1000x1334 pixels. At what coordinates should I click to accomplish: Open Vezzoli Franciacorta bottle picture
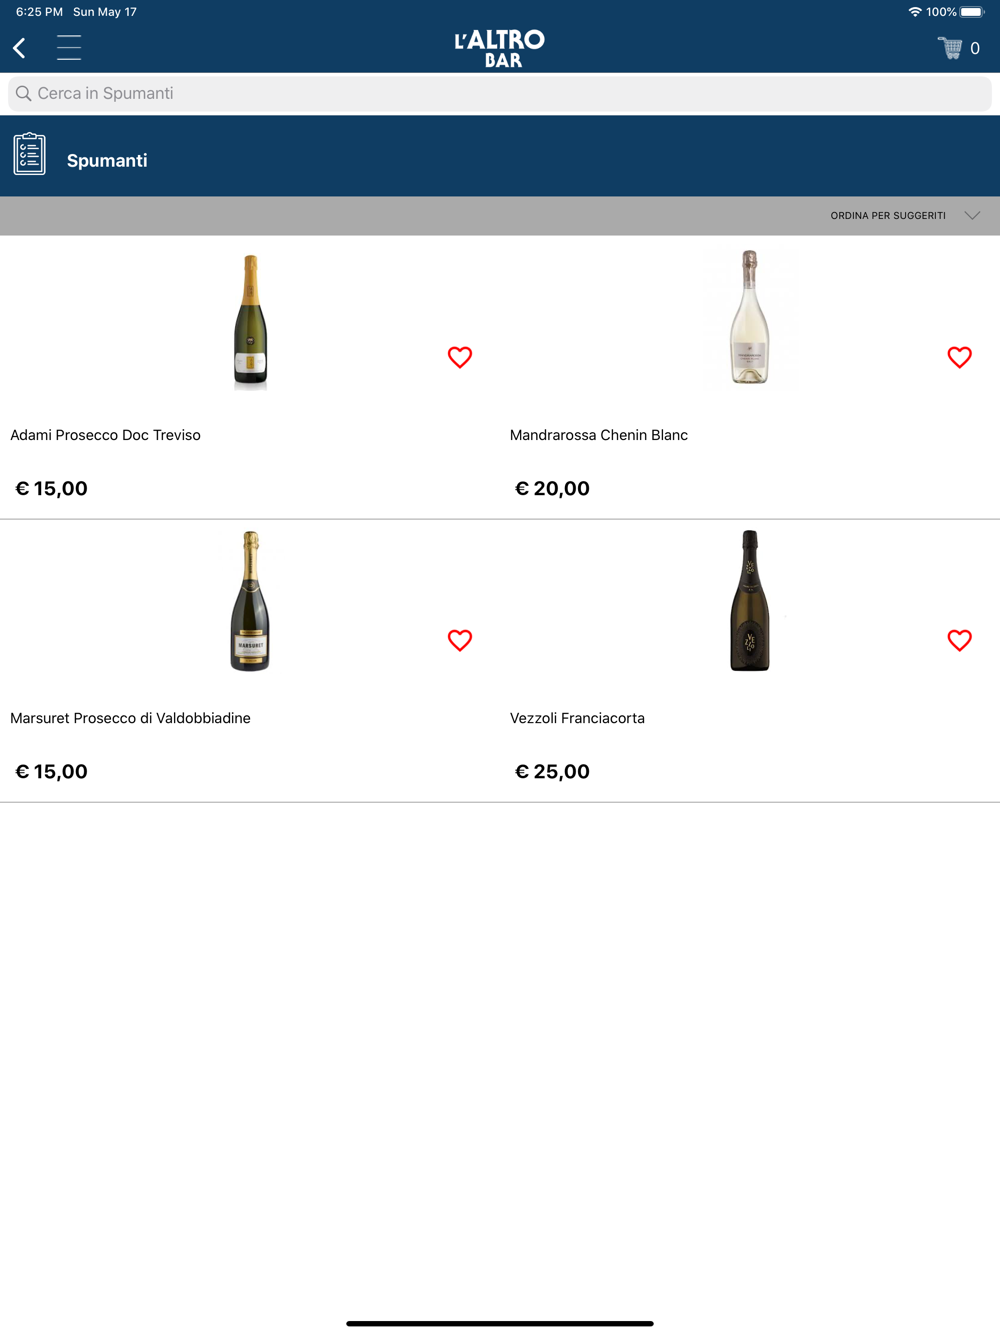pyautogui.click(x=750, y=601)
